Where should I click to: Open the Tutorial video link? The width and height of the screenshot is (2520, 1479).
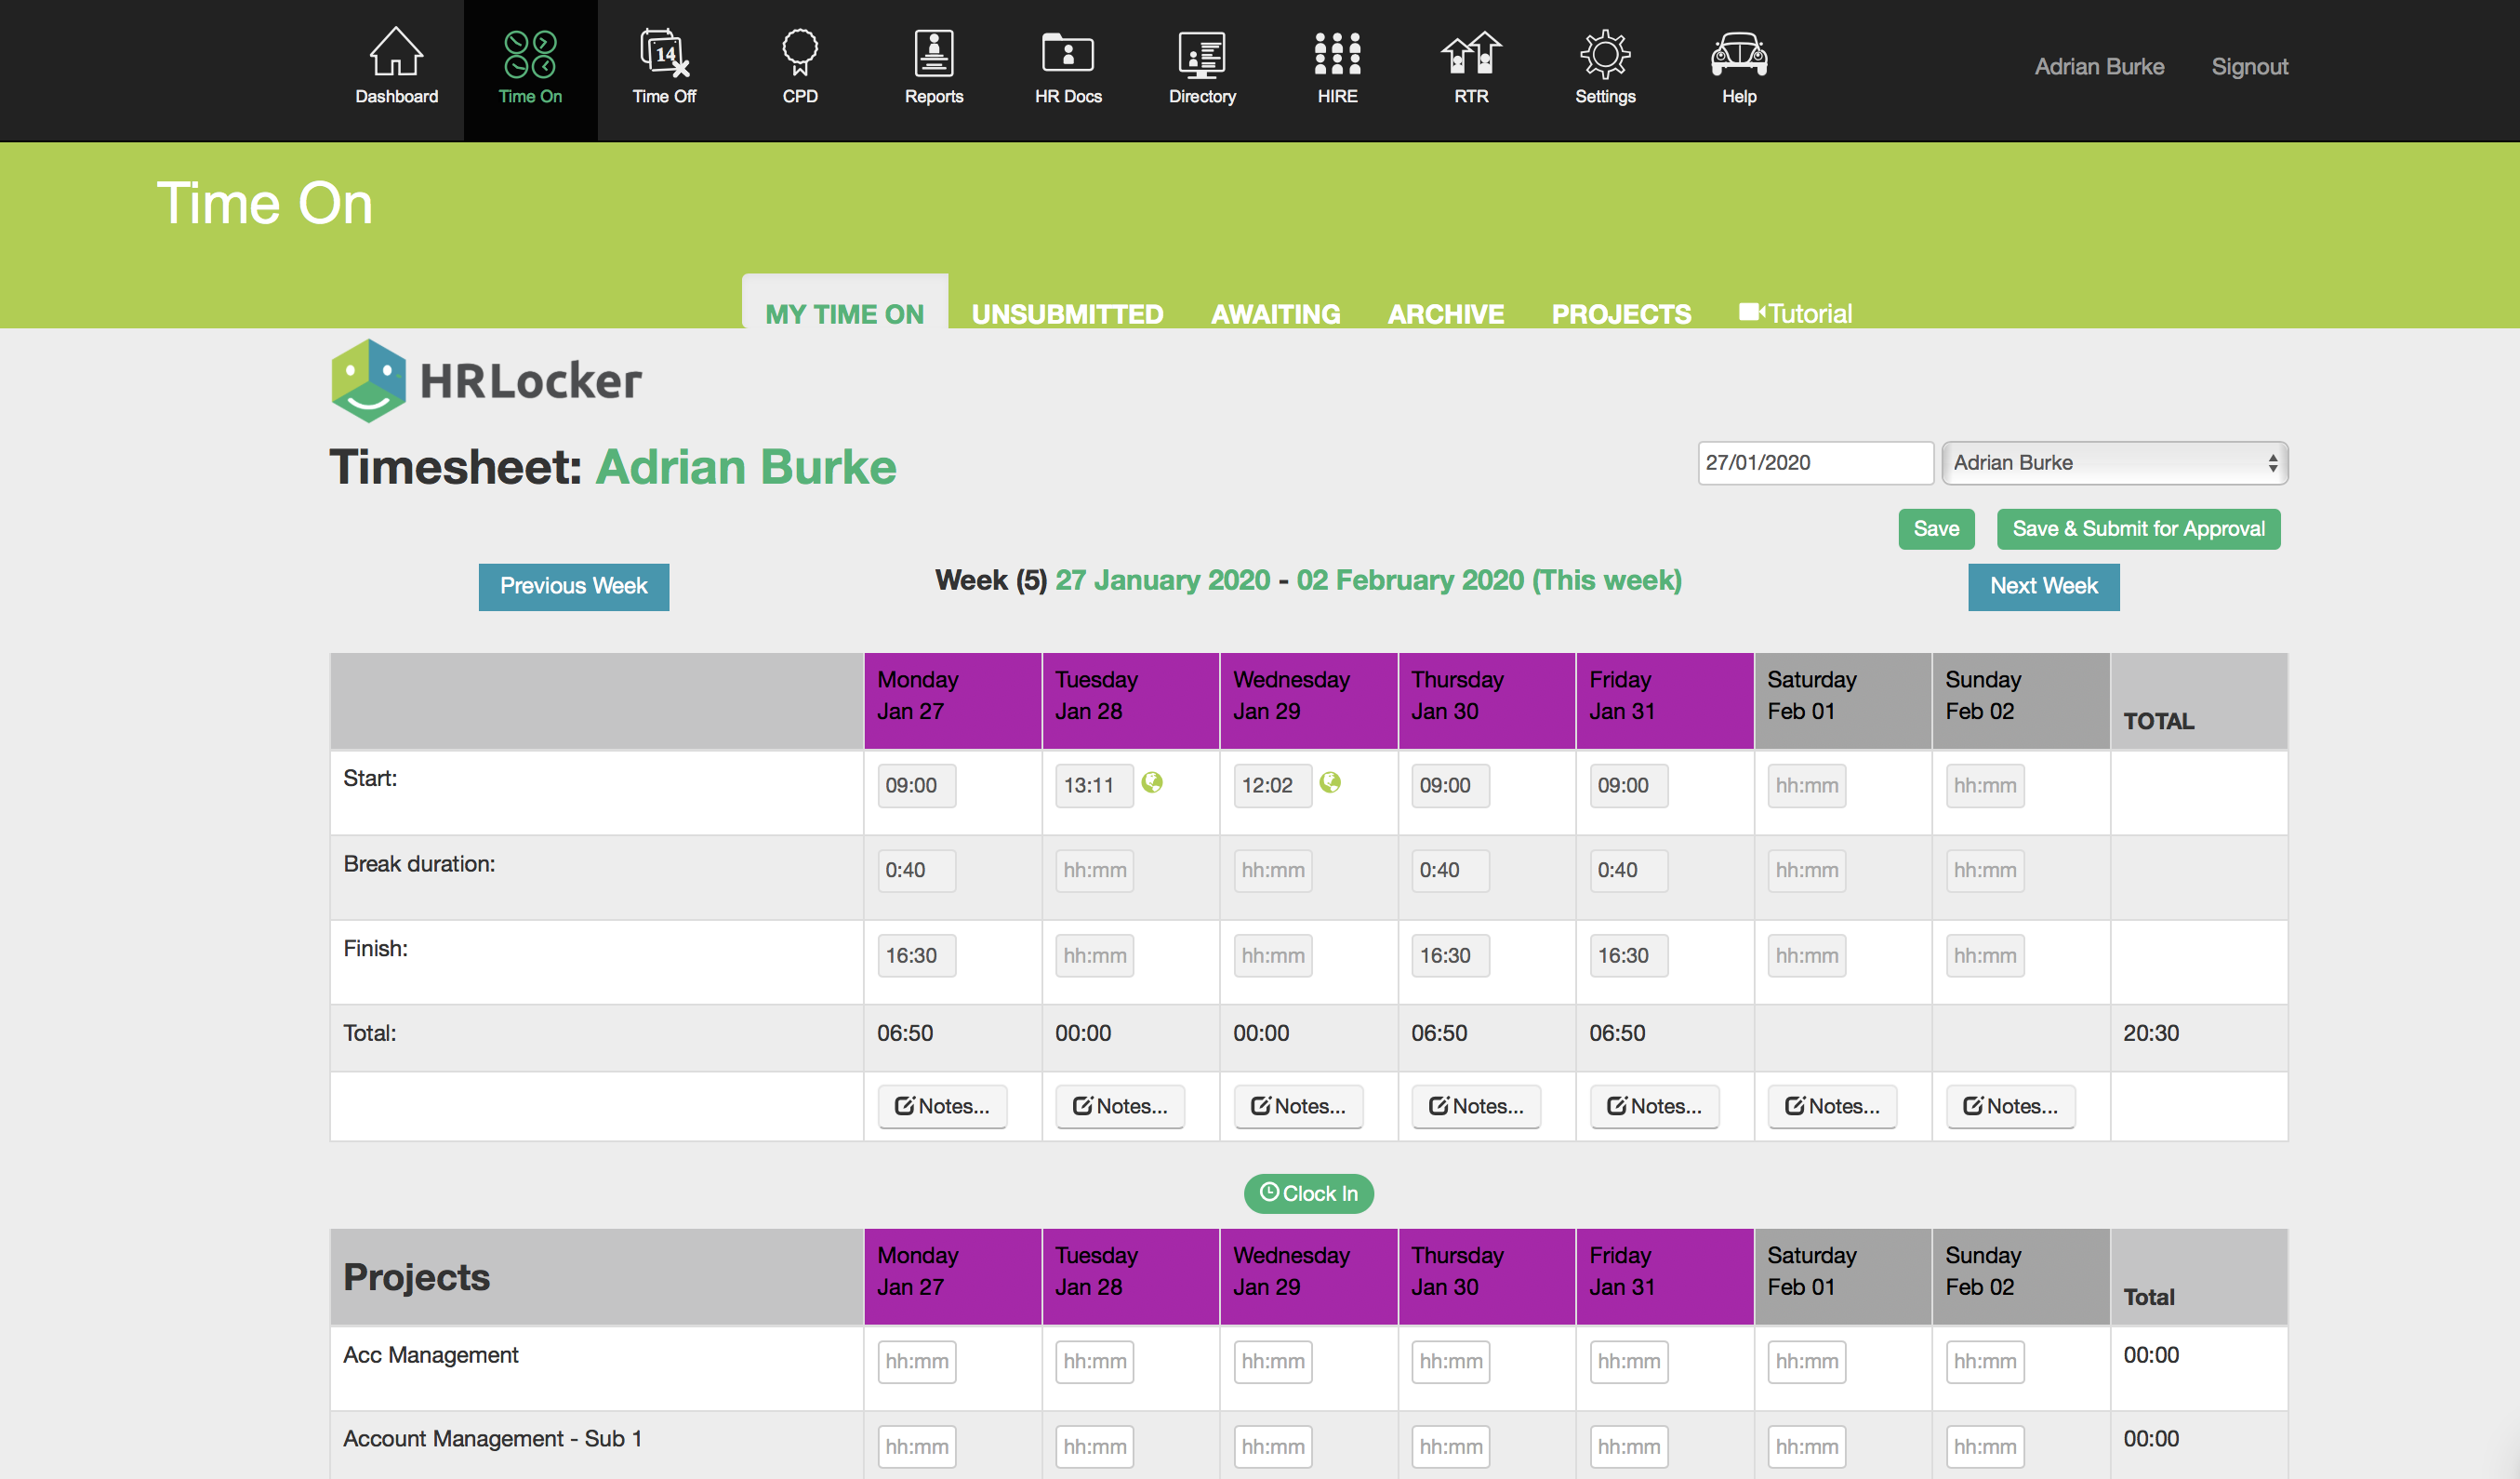1796,314
